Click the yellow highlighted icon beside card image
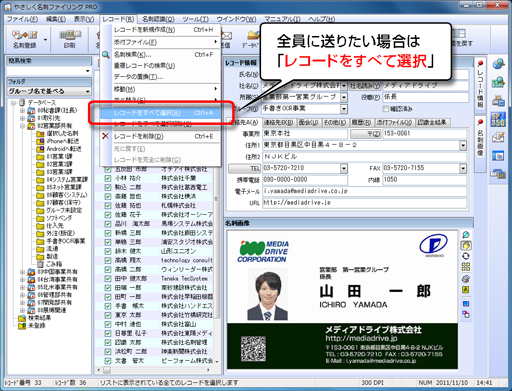 point(466,246)
